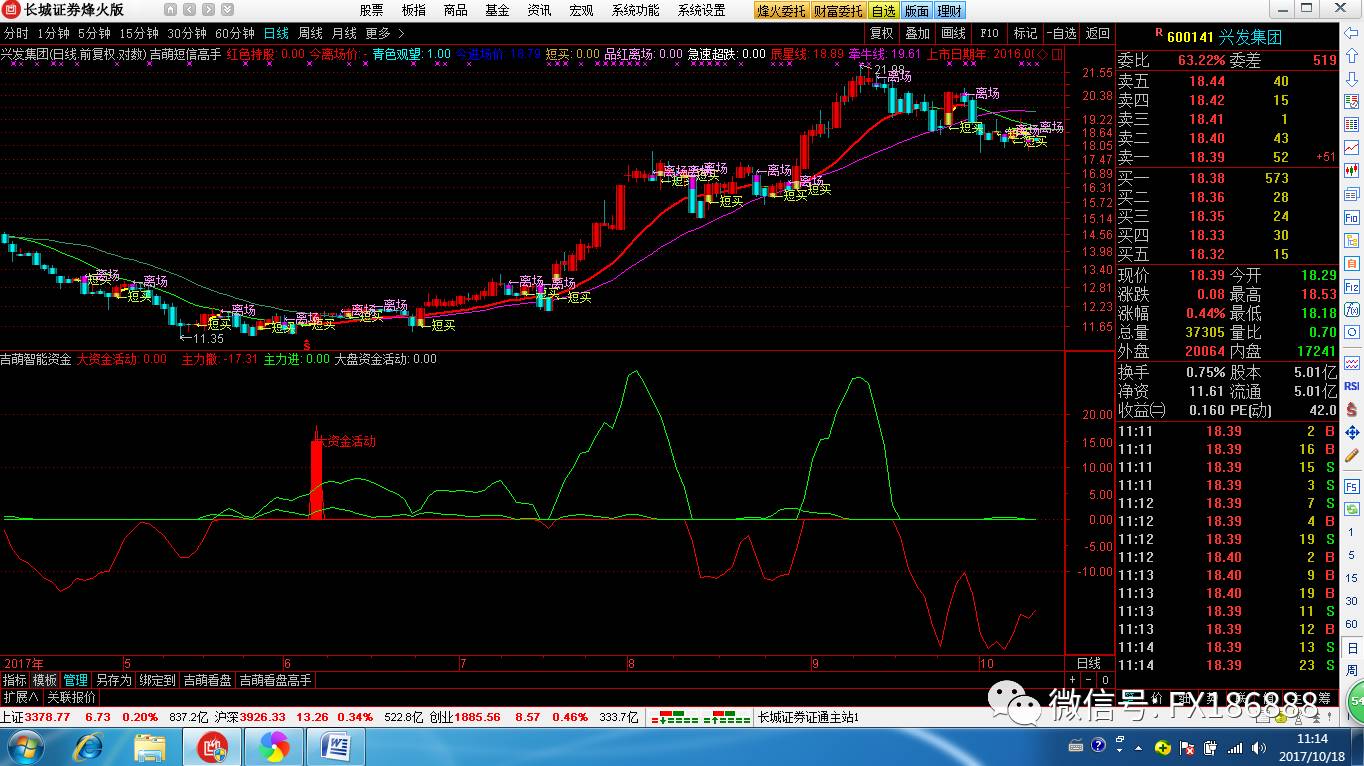Select the line chart icon in right sidebar
The height and width of the screenshot is (766, 1364).
tap(1351, 147)
